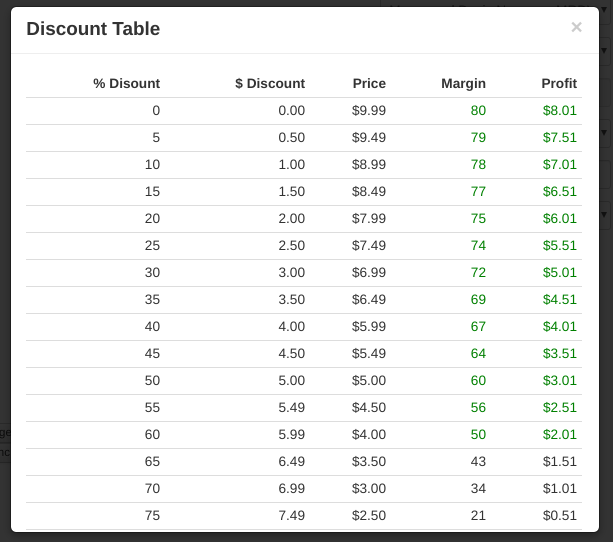The width and height of the screenshot is (613, 542).
Task: Click the 0.50 dollar discount cell
Action: [x=291, y=138]
